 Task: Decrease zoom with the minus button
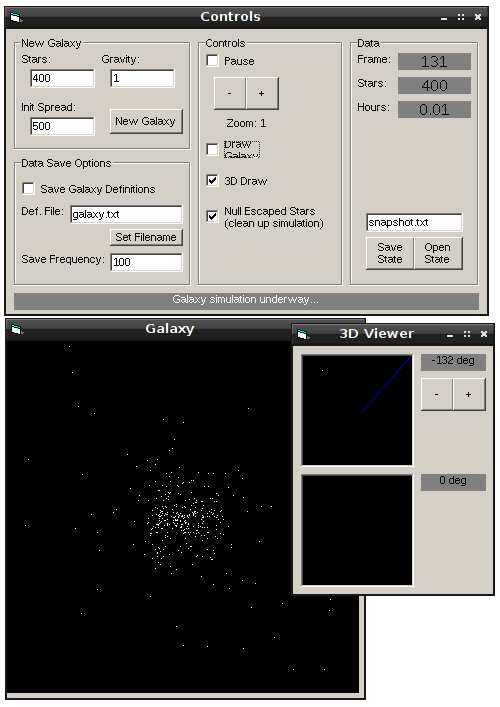pyautogui.click(x=230, y=93)
